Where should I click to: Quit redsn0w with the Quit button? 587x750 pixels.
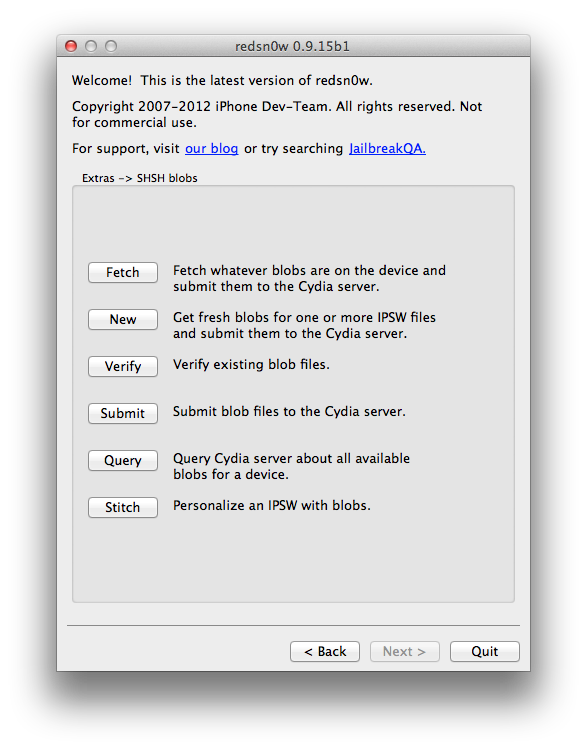485,651
